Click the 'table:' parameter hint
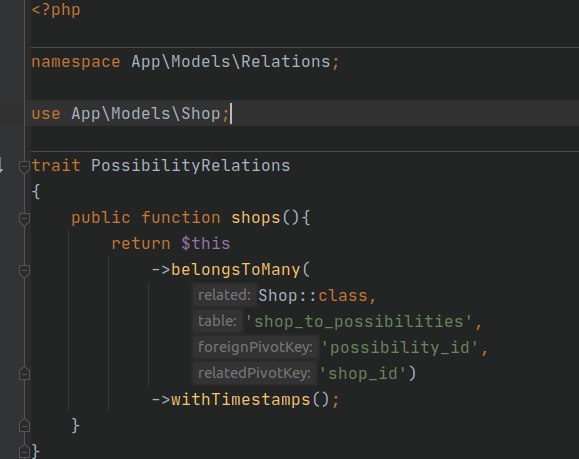 click(x=217, y=321)
